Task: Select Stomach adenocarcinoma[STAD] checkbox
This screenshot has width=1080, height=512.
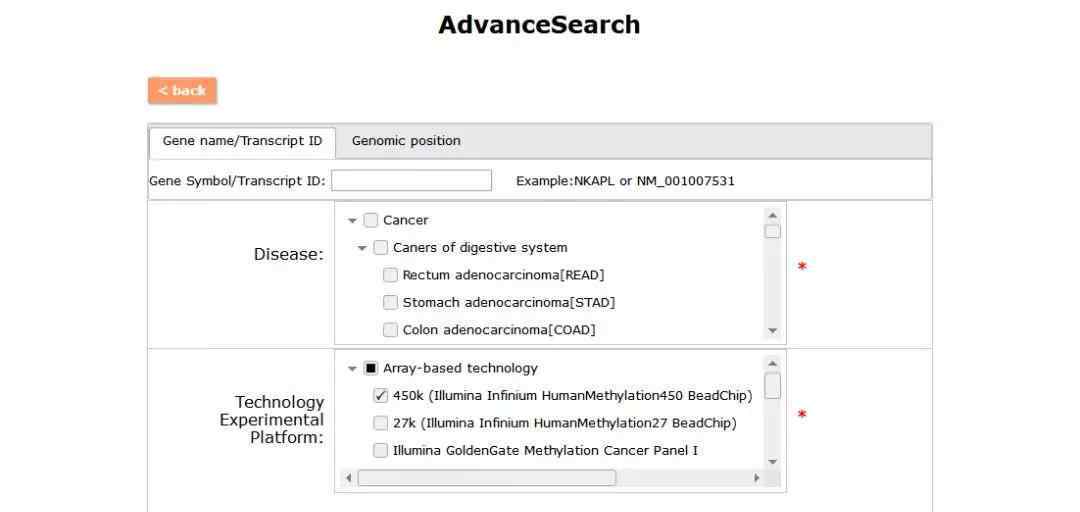Action: (390, 303)
